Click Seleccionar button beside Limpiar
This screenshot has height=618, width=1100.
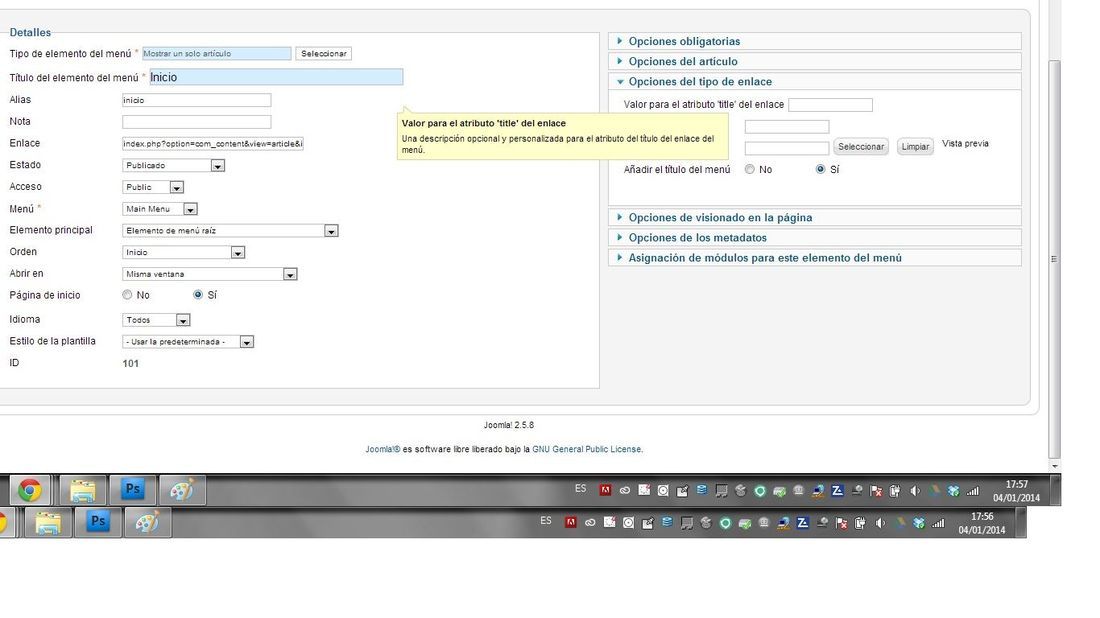click(861, 147)
